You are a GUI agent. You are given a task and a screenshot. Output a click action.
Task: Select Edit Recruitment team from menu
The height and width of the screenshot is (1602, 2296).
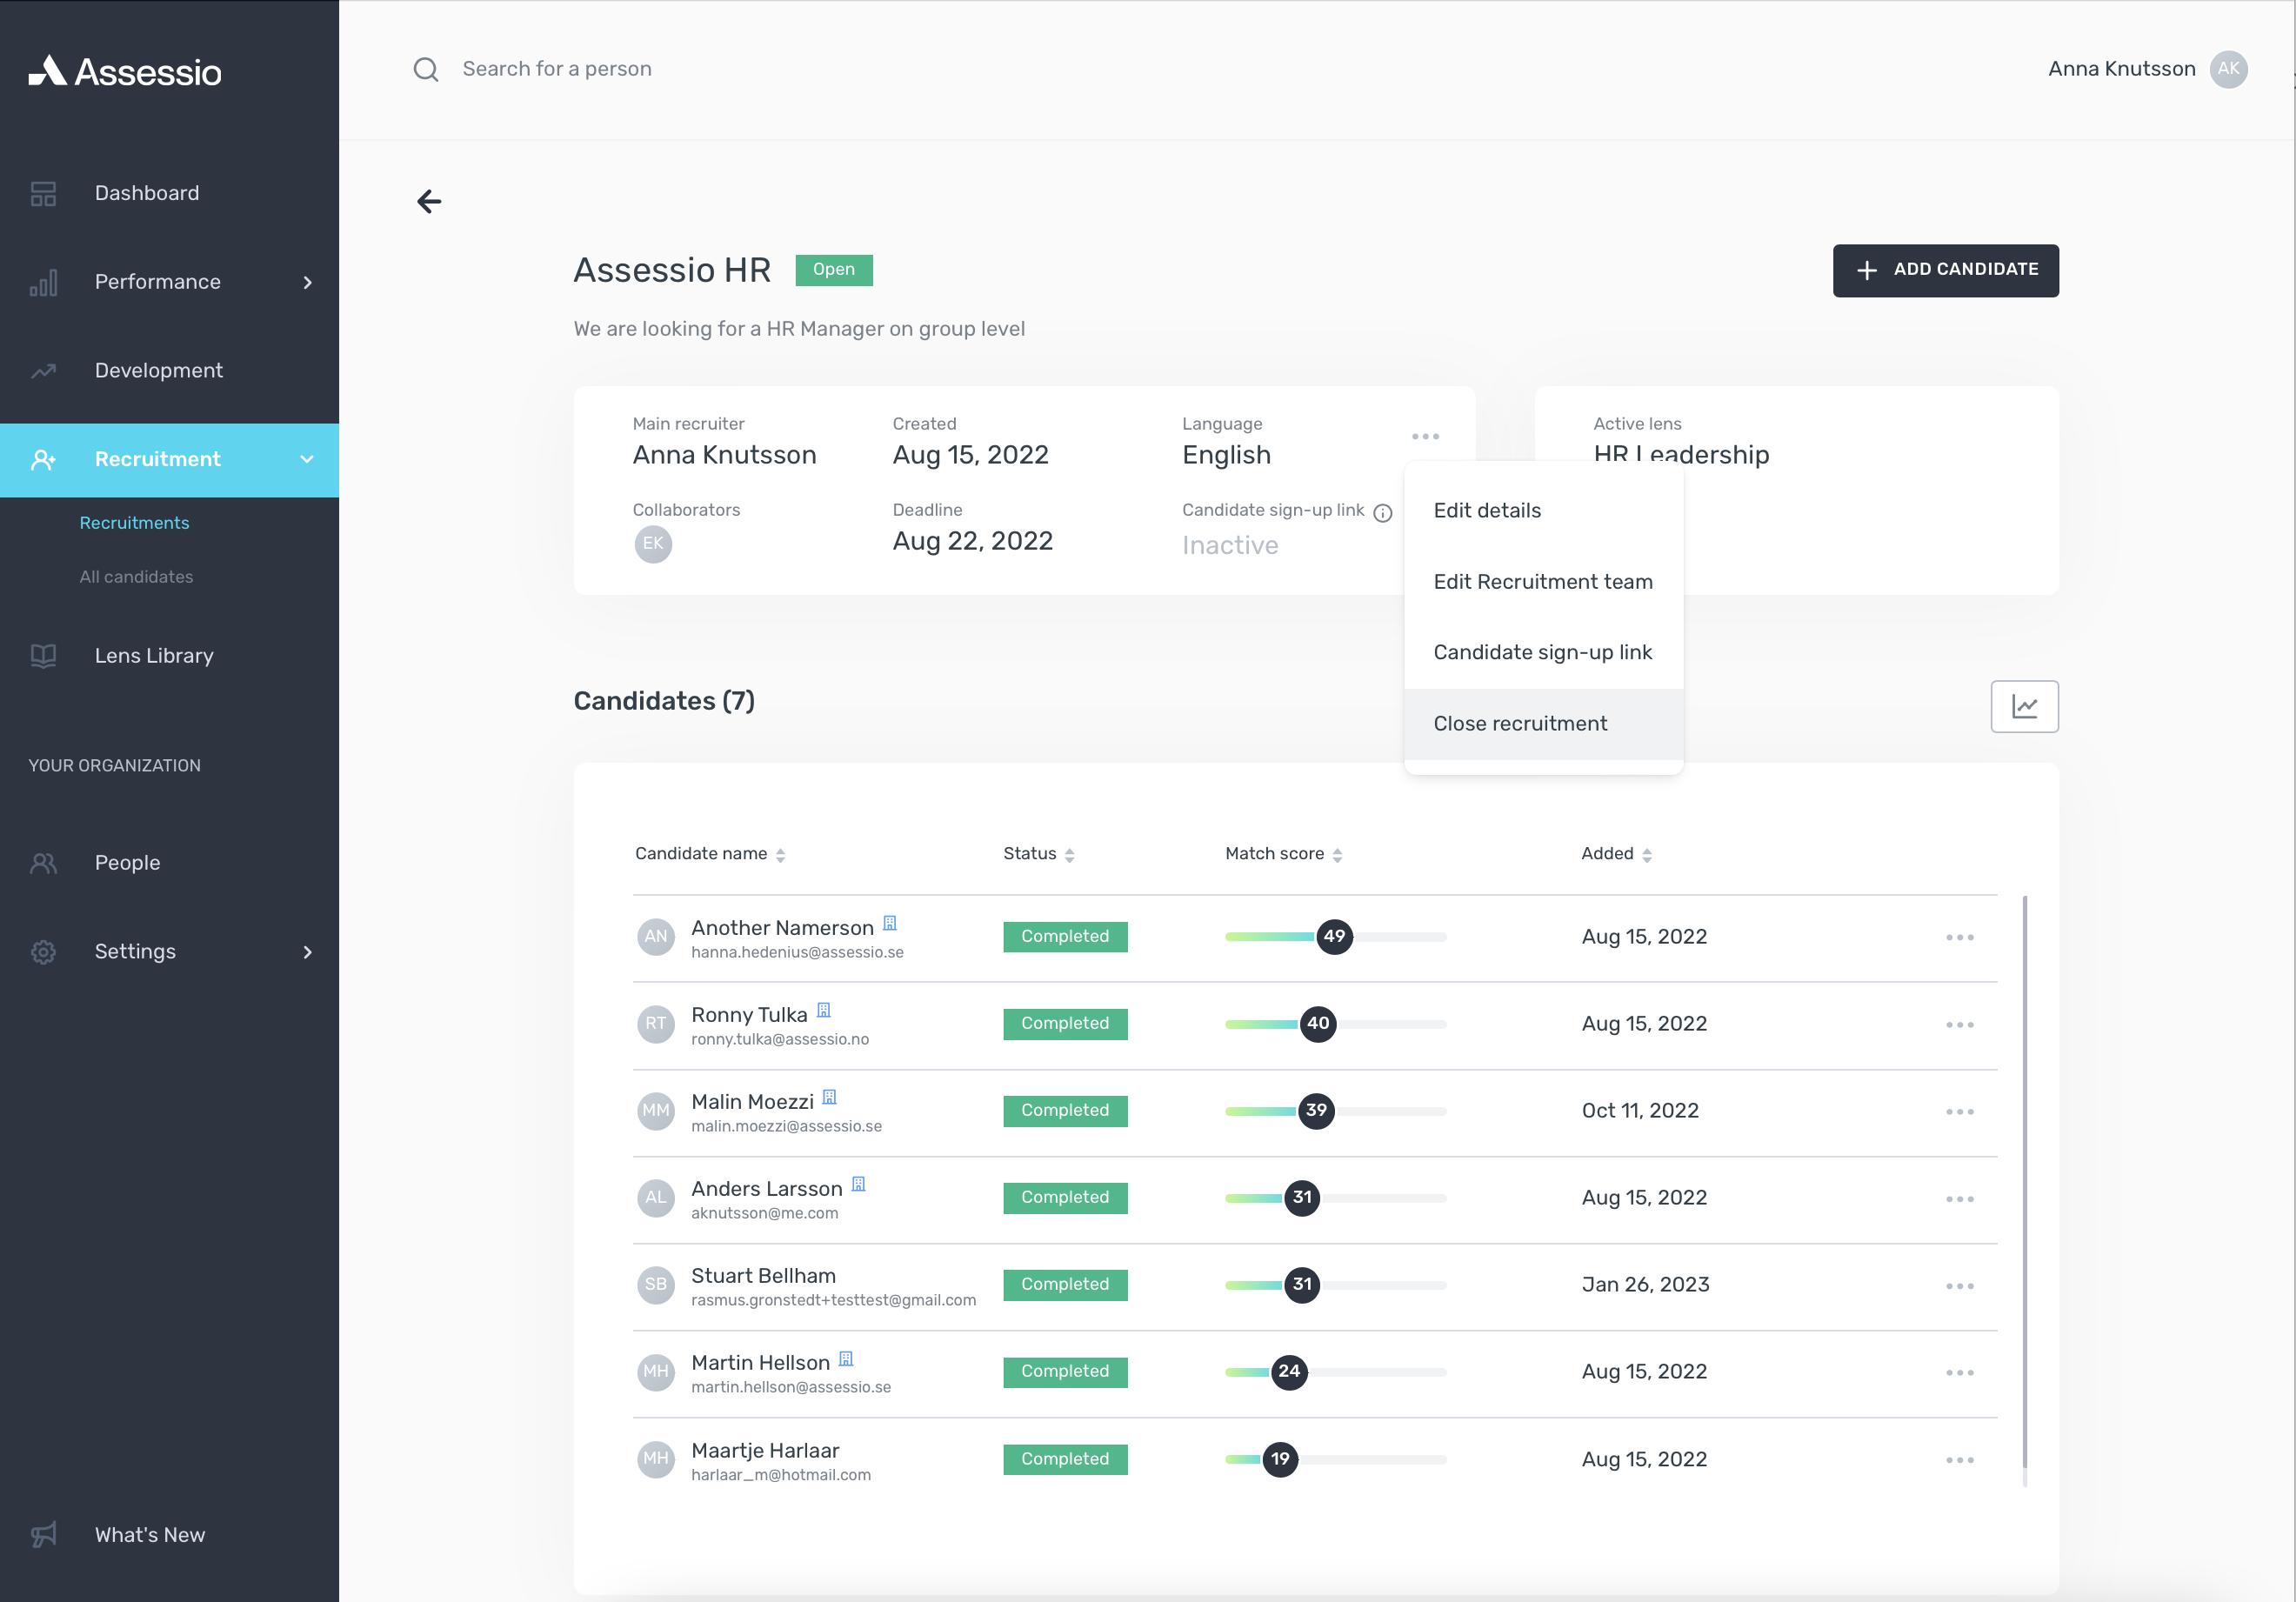[1543, 582]
